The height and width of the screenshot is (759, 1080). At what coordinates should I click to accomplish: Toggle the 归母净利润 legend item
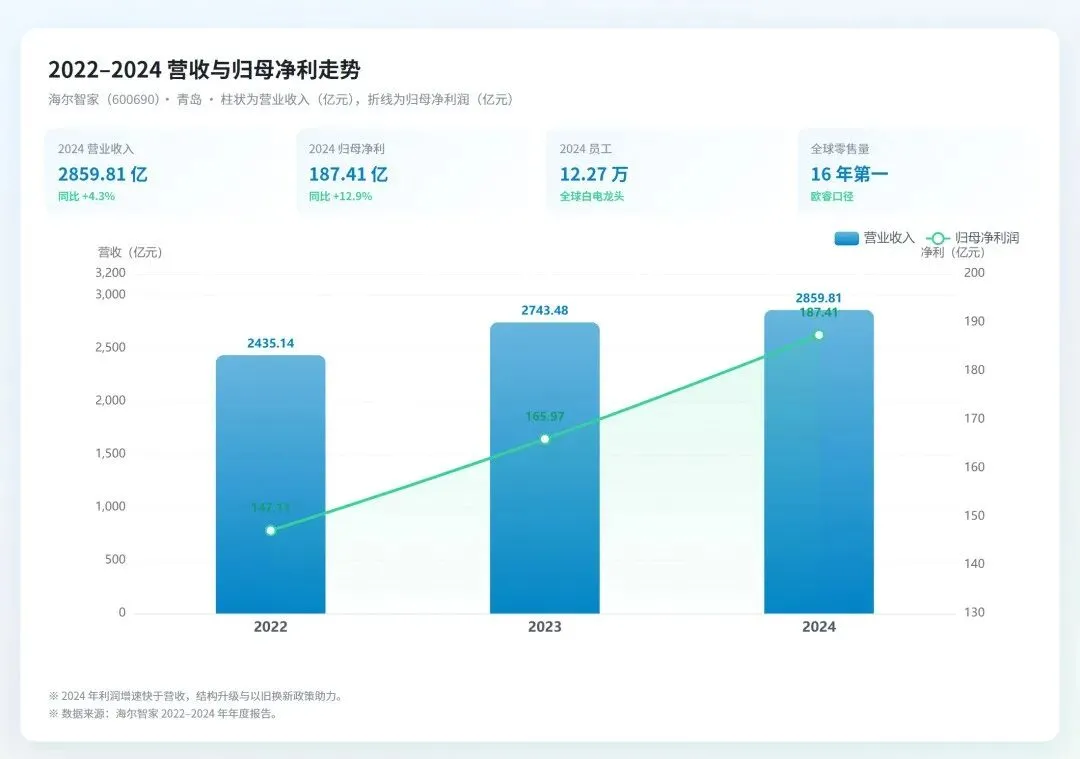[973, 238]
